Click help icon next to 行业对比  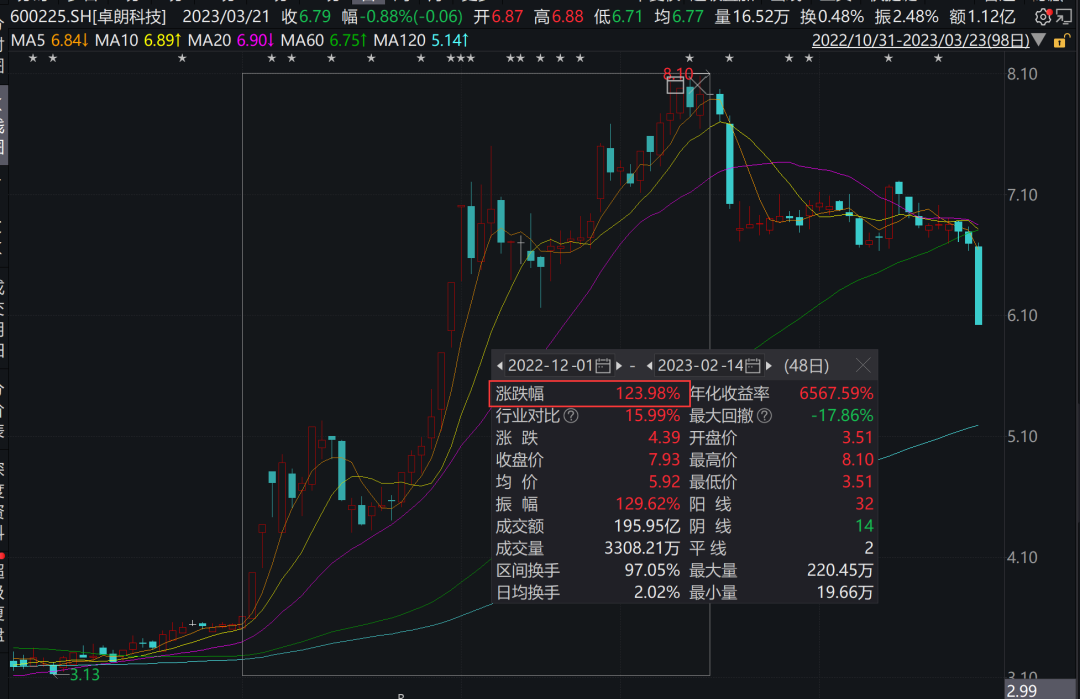point(571,415)
